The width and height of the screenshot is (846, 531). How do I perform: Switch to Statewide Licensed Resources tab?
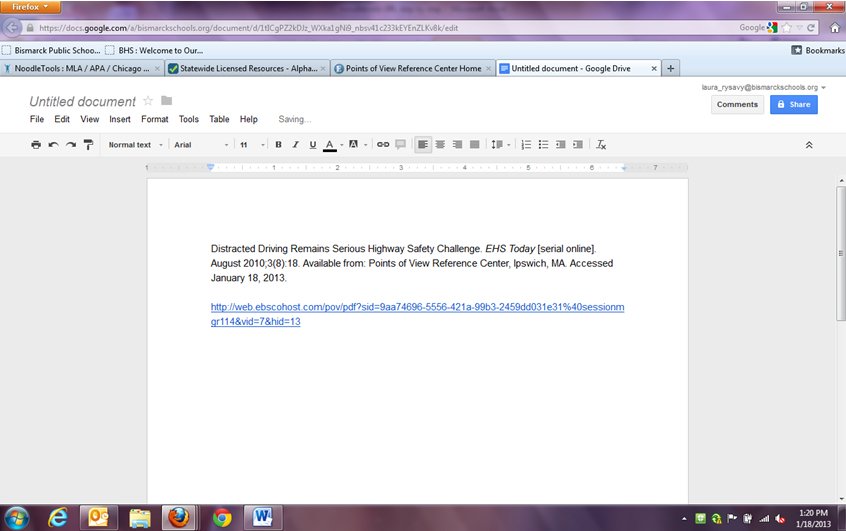(x=247, y=69)
